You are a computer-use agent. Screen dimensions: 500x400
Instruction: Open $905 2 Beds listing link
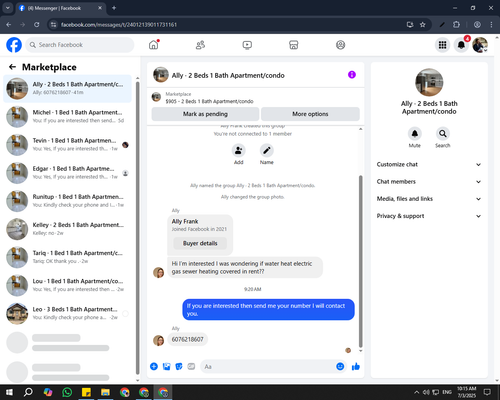click(209, 101)
